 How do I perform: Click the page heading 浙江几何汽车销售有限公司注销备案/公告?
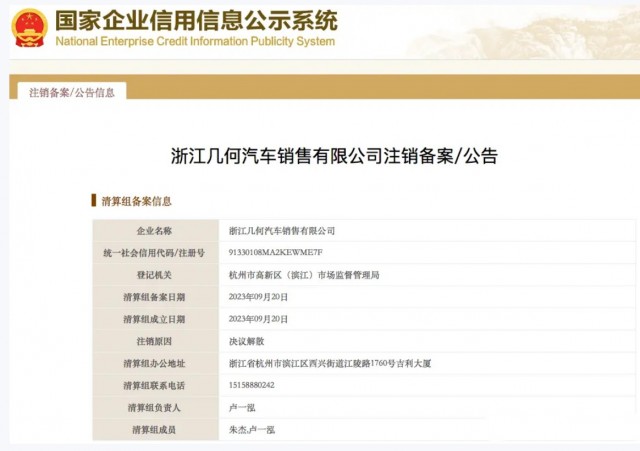point(334,156)
